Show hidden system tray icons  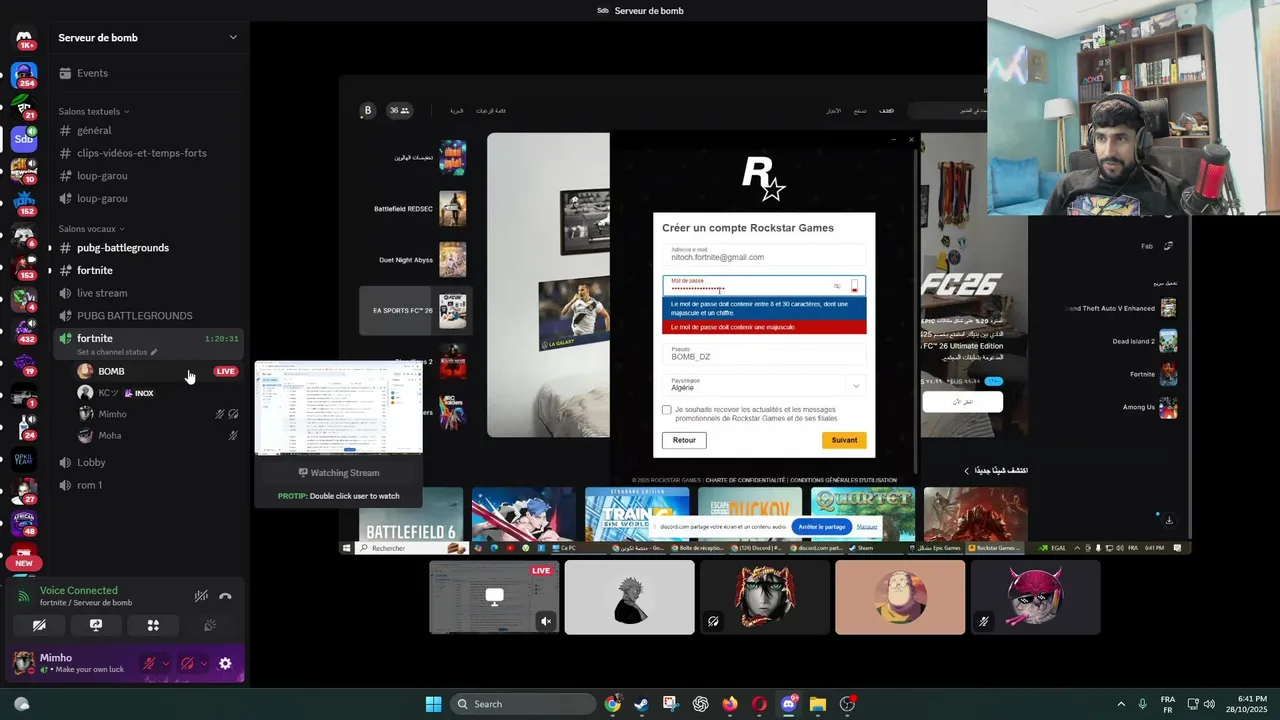point(1121,704)
